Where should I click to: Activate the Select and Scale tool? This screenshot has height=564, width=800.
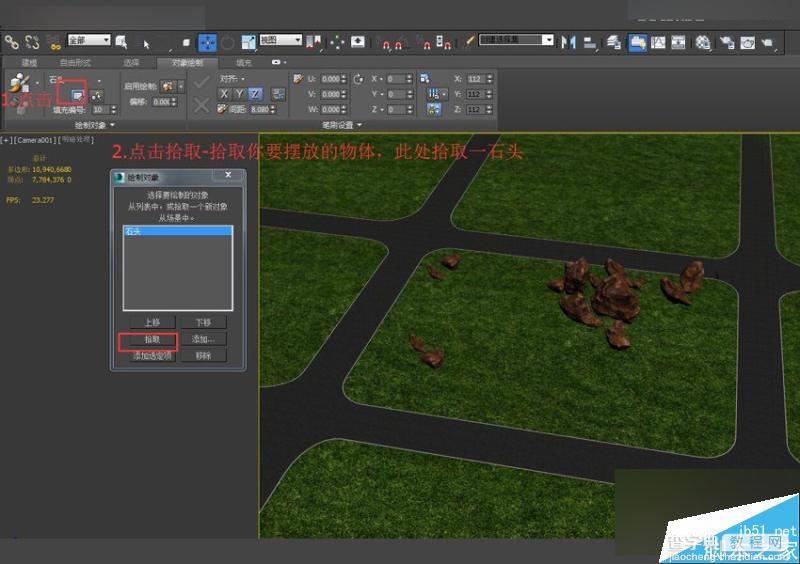point(248,42)
